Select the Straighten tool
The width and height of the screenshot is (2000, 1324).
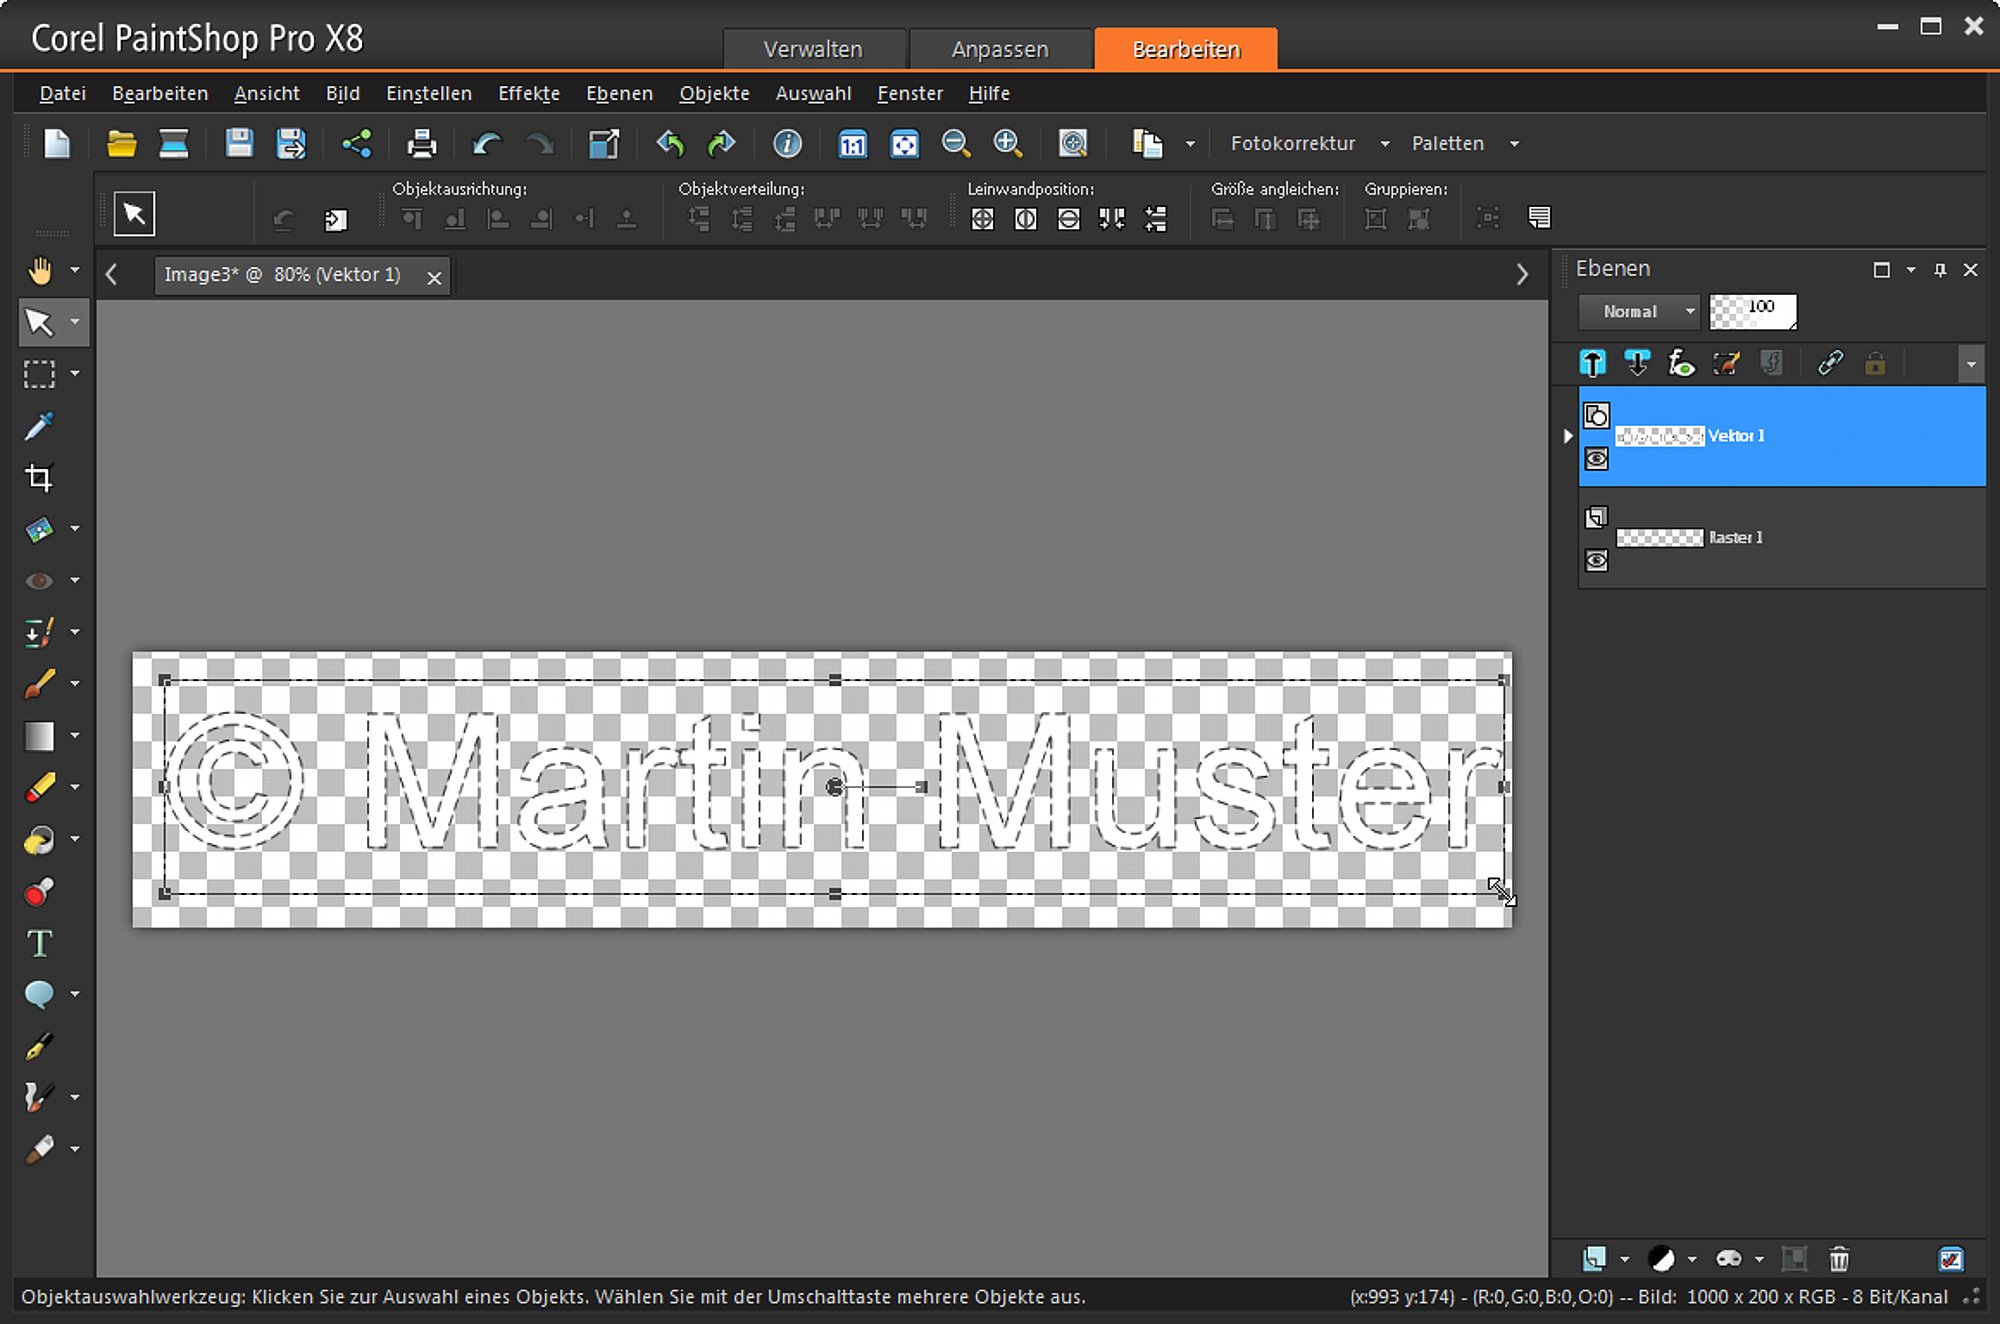[x=40, y=529]
